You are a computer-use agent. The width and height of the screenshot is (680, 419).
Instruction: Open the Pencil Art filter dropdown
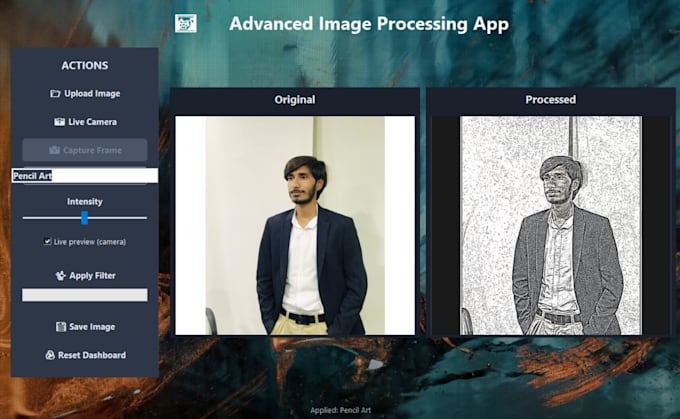[85, 176]
